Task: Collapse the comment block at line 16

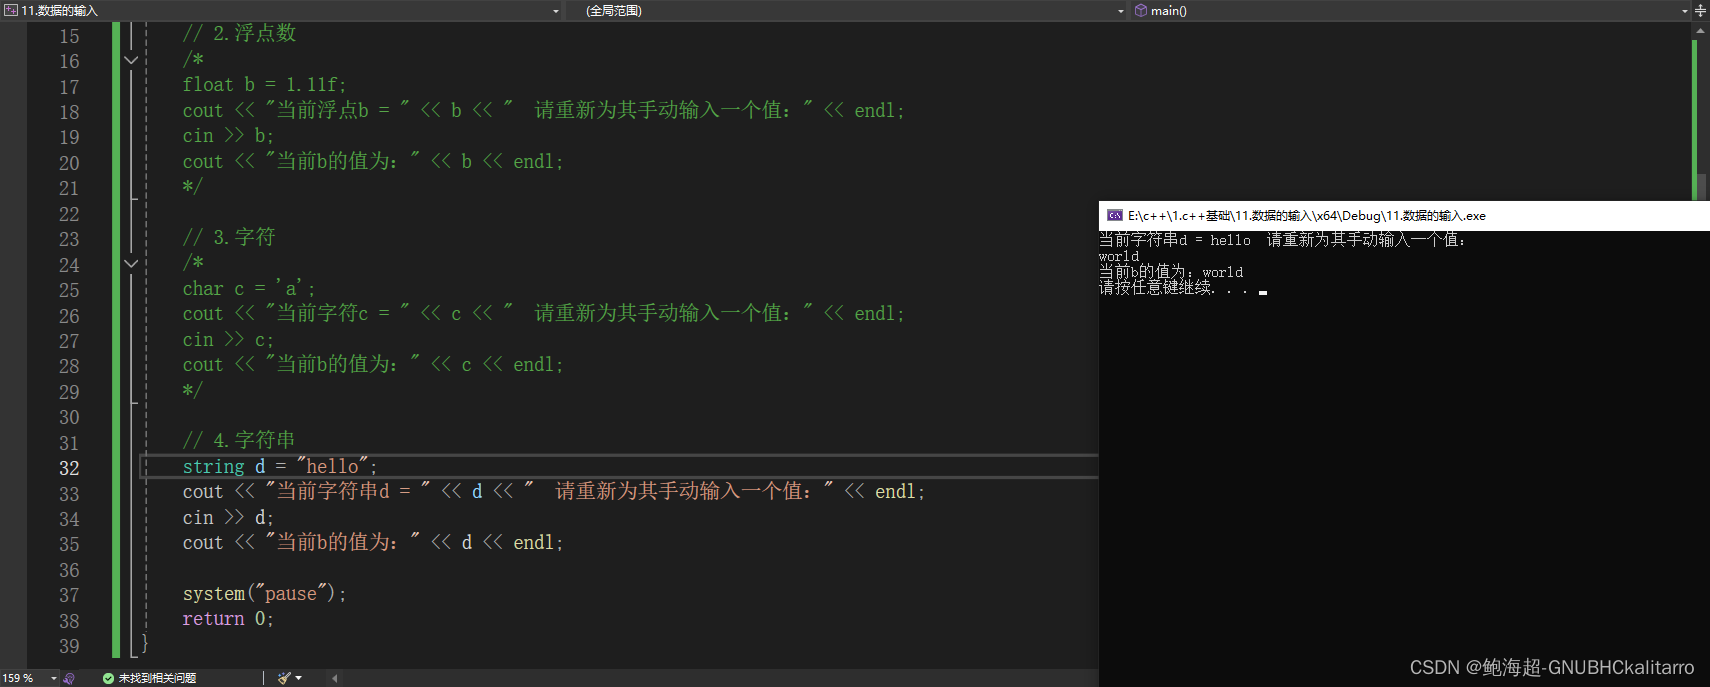Action: [x=131, y=60]
